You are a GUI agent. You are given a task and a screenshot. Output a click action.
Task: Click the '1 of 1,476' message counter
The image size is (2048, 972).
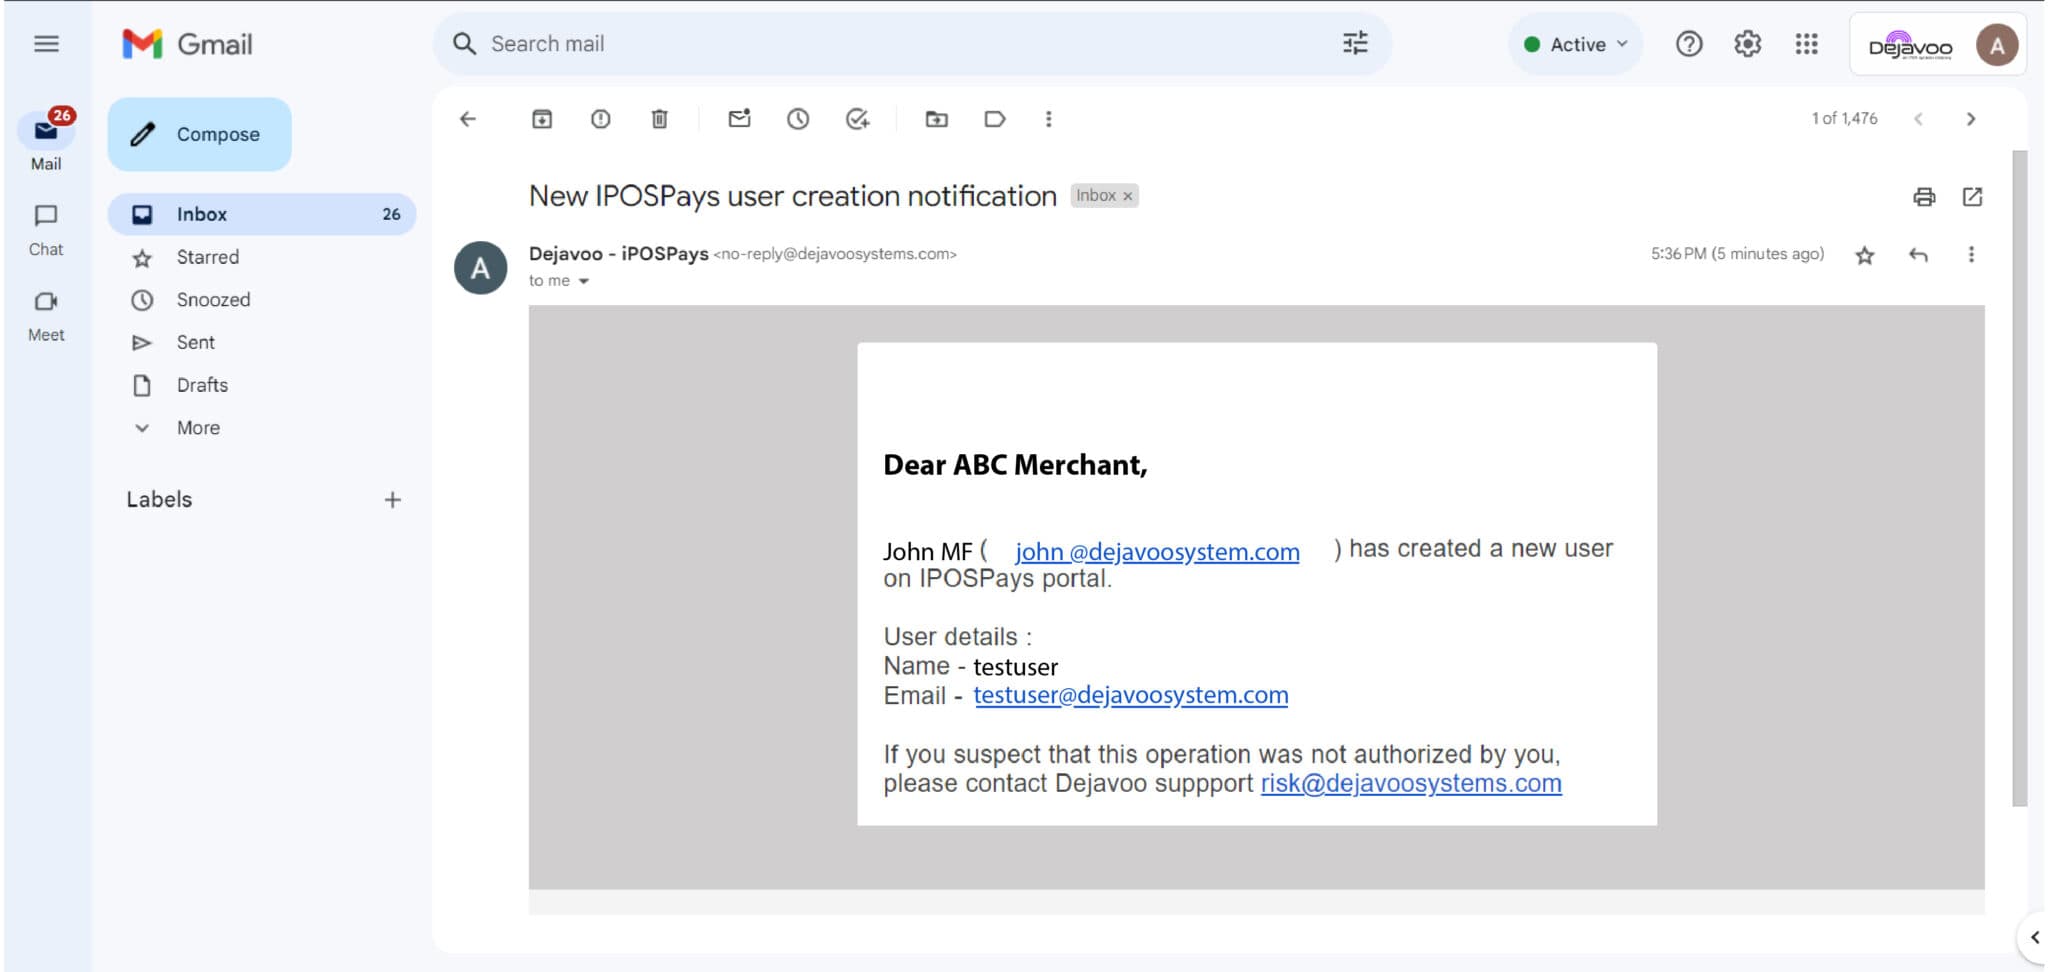(x=1844, y=119)
